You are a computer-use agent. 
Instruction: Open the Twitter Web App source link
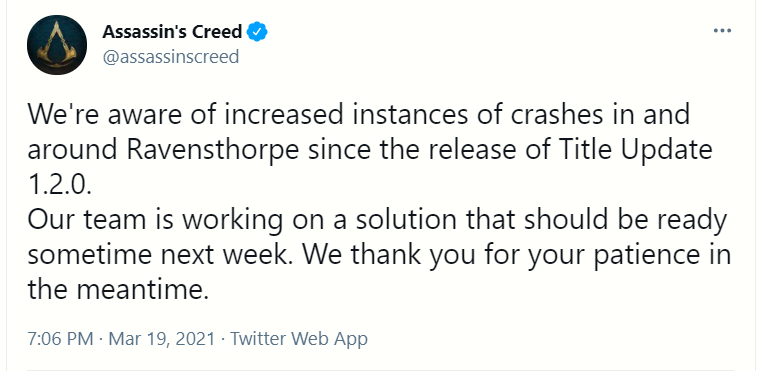coord(299,339)
